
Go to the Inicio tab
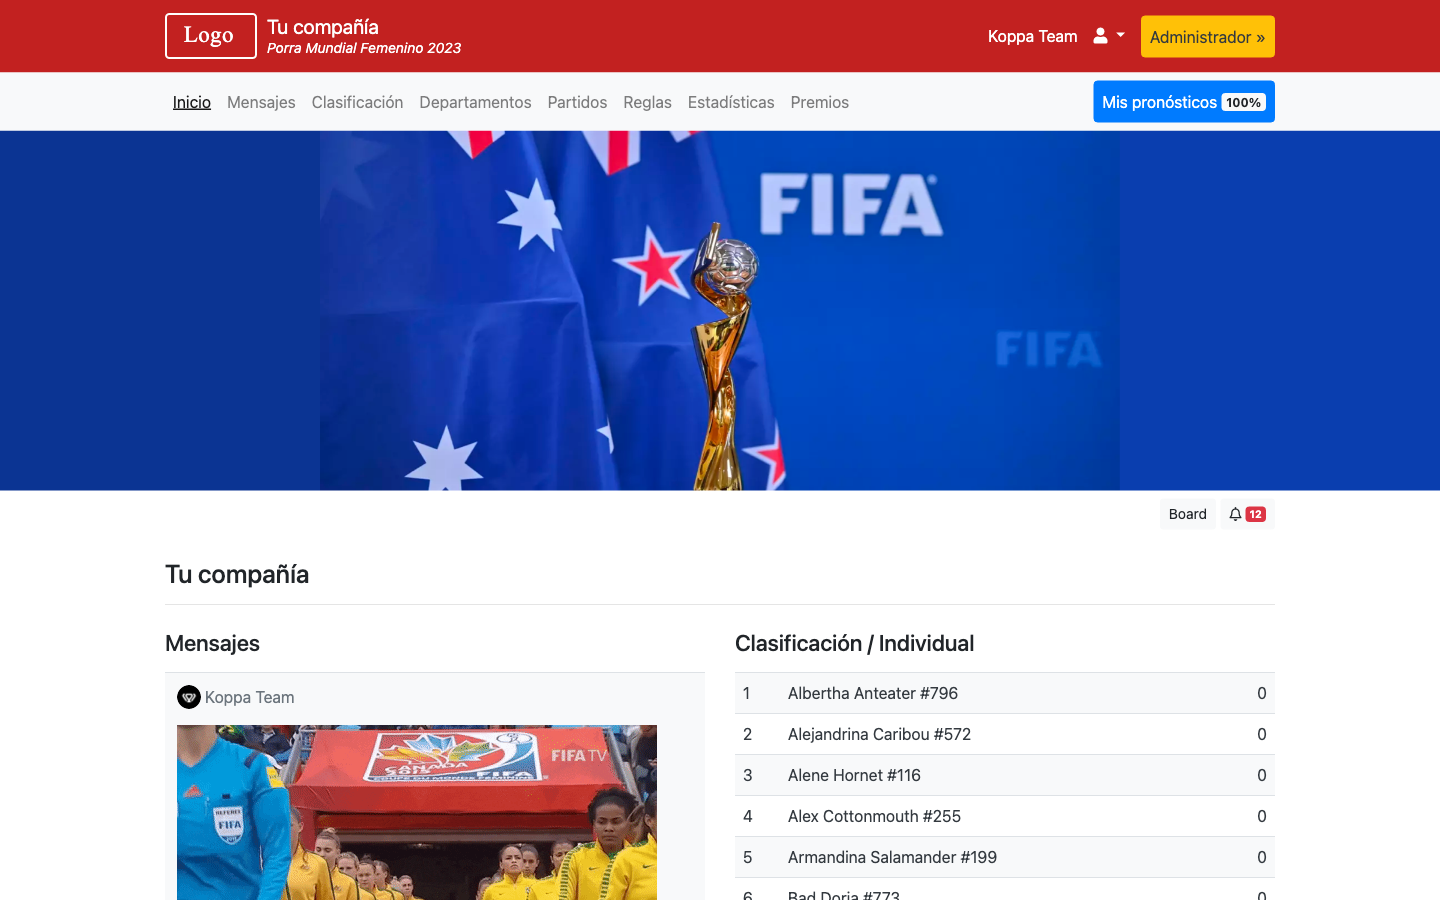pyautogui.click(x=192, y=102)
